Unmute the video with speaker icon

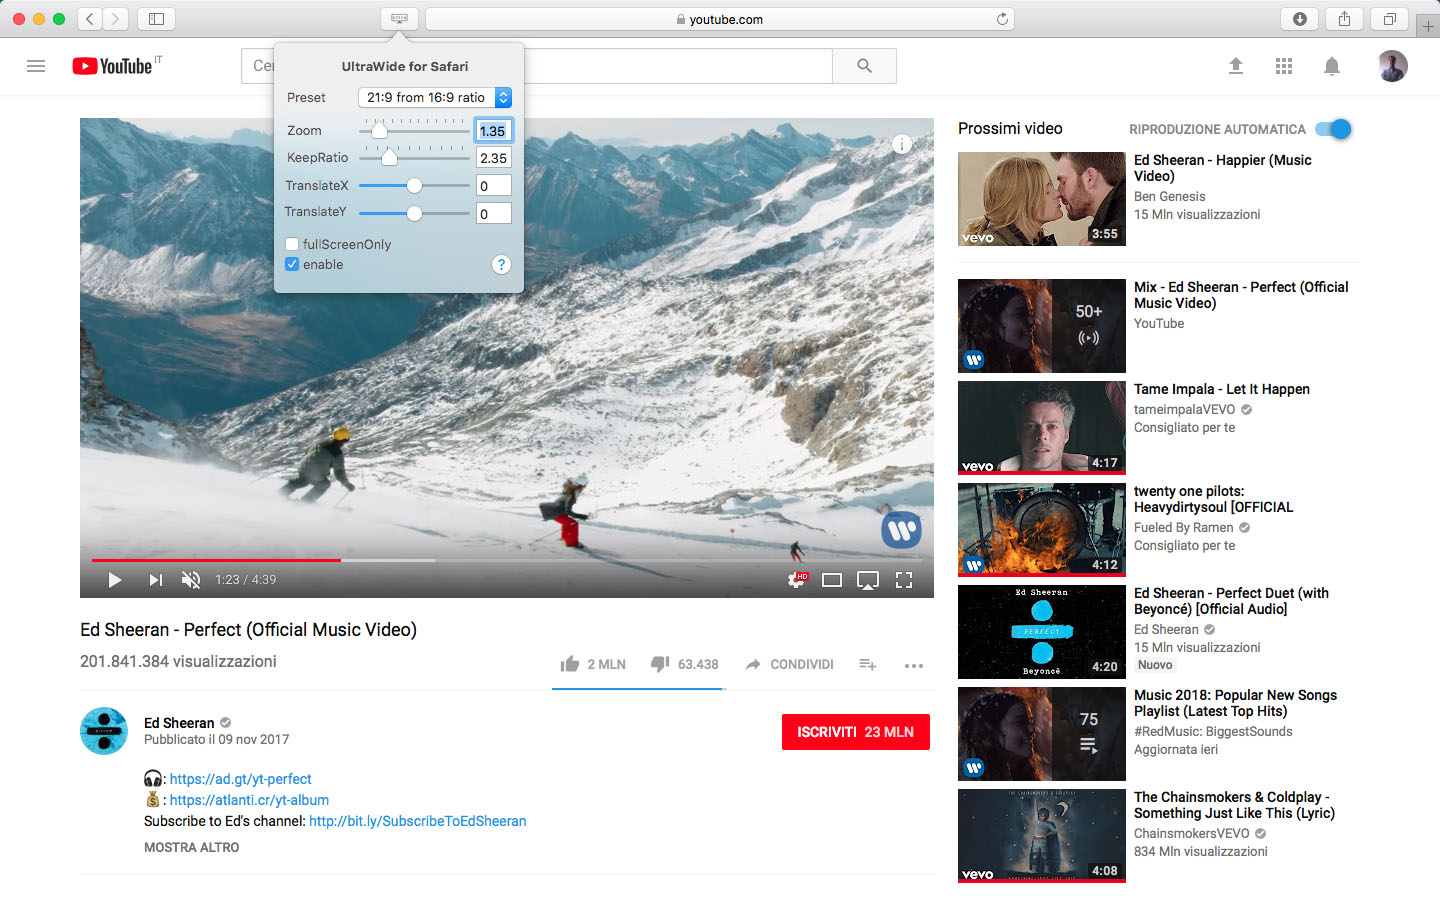coord(190,580)
